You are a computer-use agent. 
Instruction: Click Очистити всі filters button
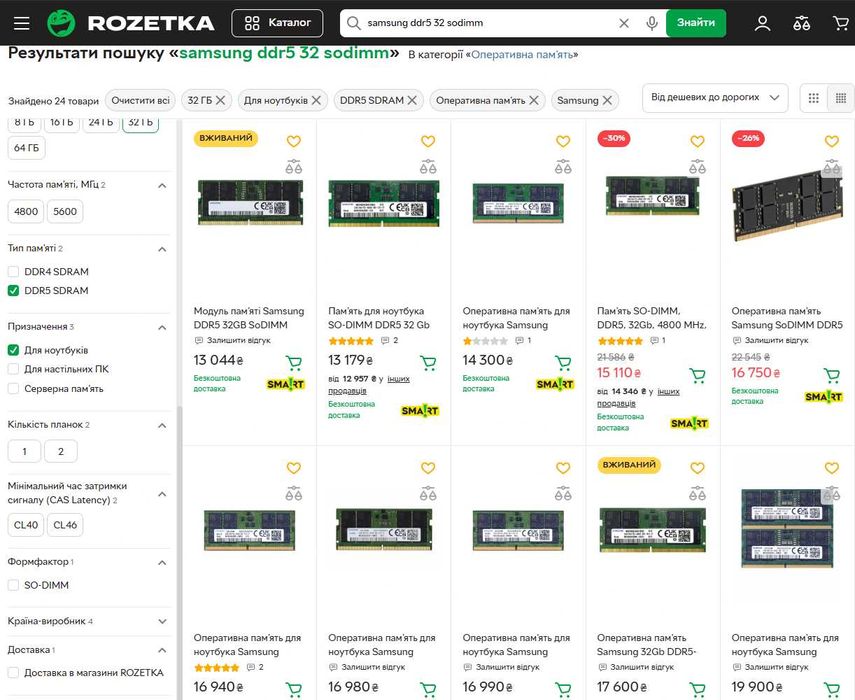140,100
